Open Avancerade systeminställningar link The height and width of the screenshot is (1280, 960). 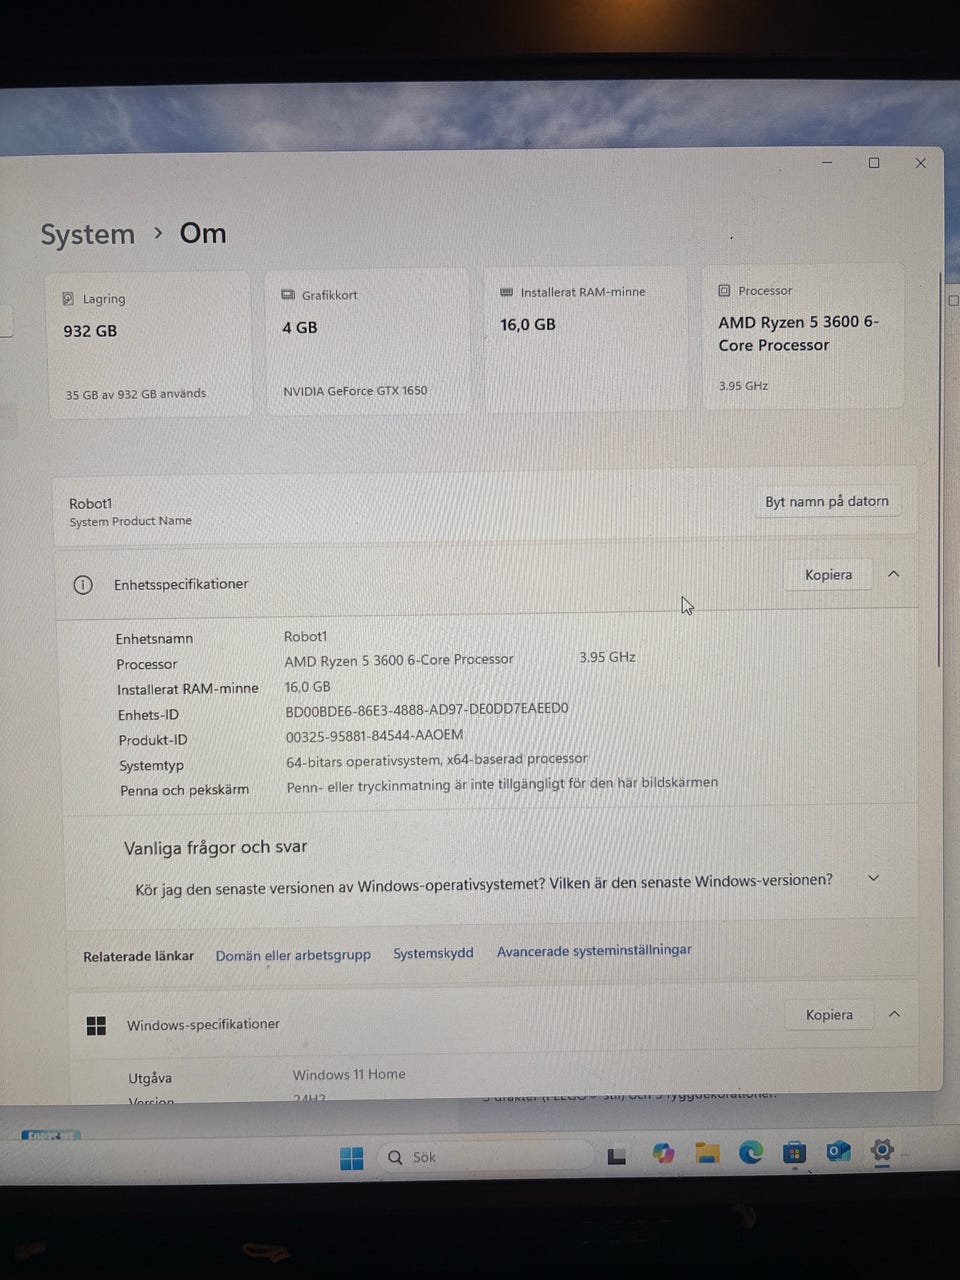coord(594,950)
